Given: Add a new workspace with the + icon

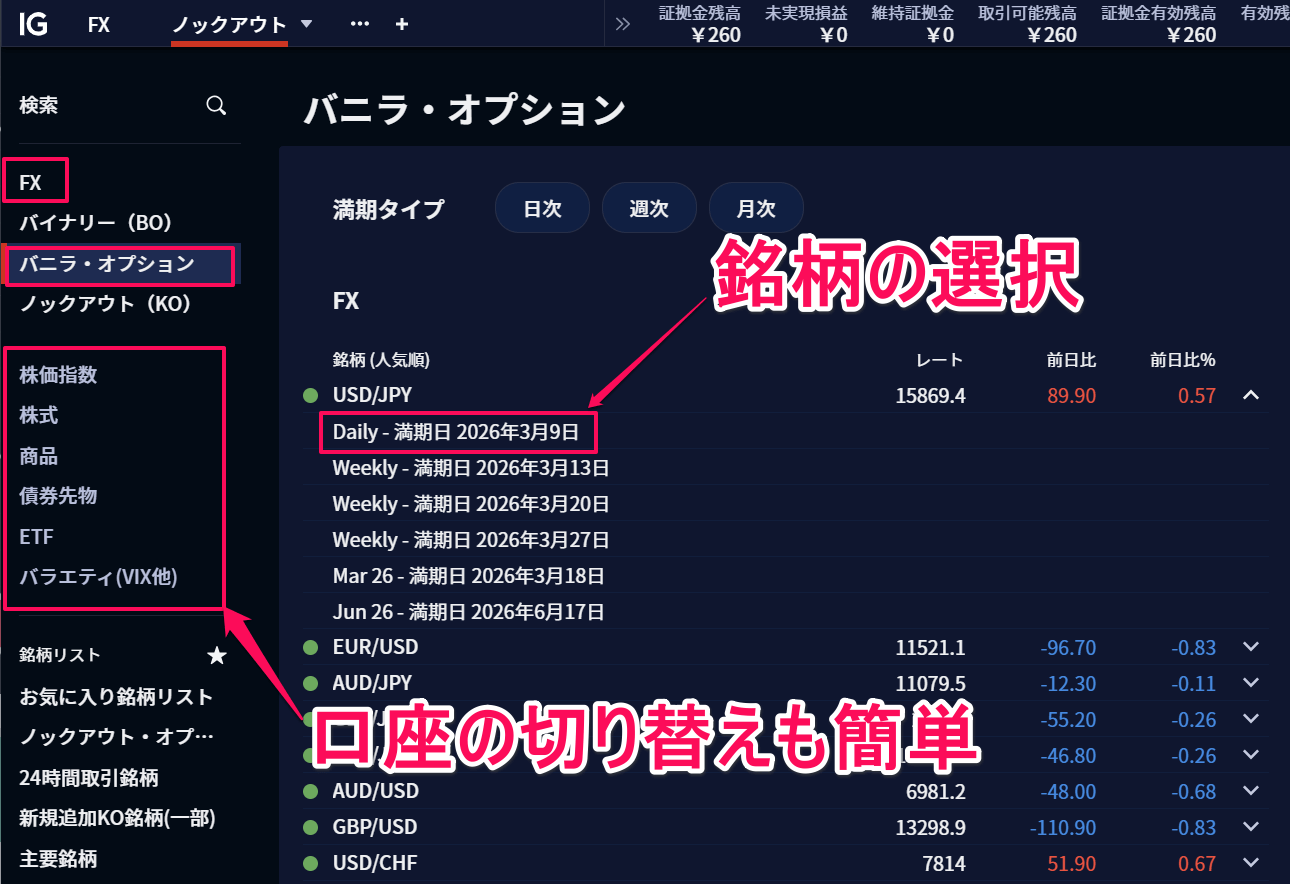Looking at the screenshot, I should point(401,24).
